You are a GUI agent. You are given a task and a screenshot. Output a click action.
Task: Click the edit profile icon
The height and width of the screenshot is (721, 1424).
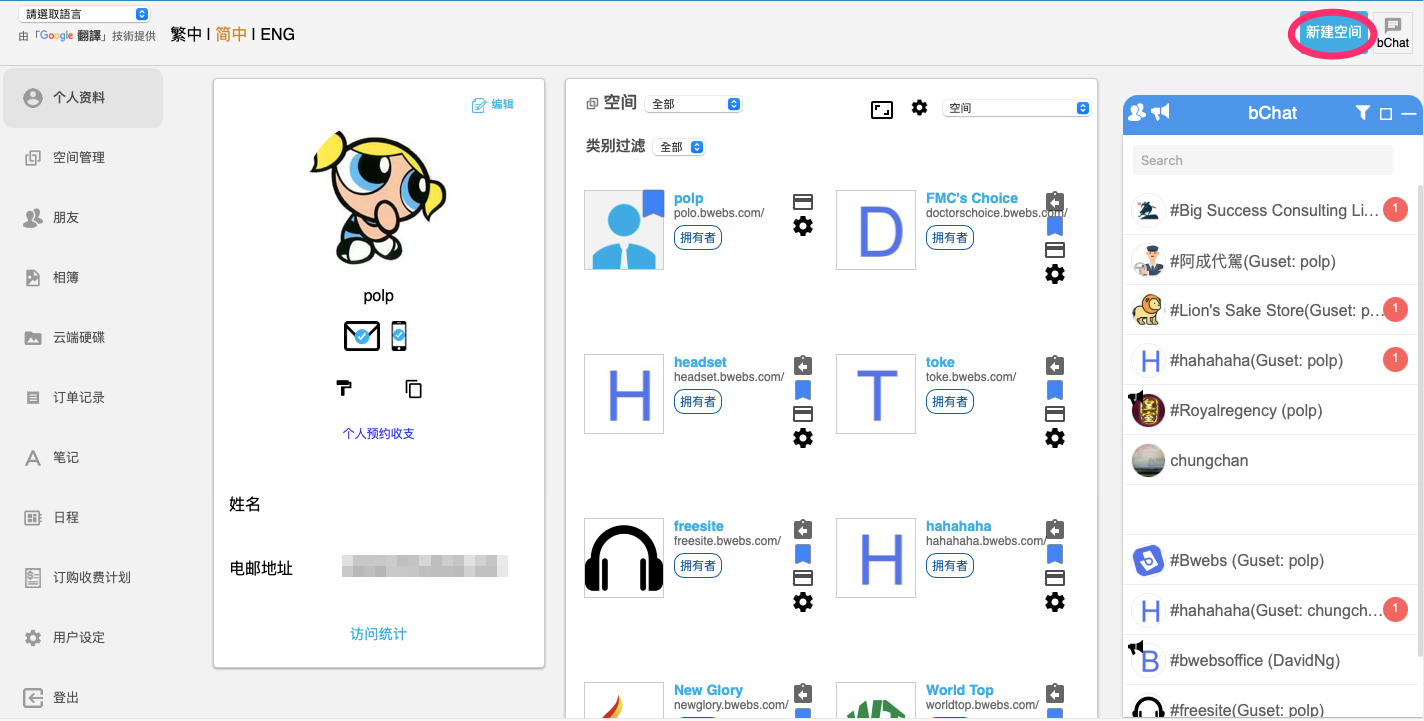coord(479,104)
